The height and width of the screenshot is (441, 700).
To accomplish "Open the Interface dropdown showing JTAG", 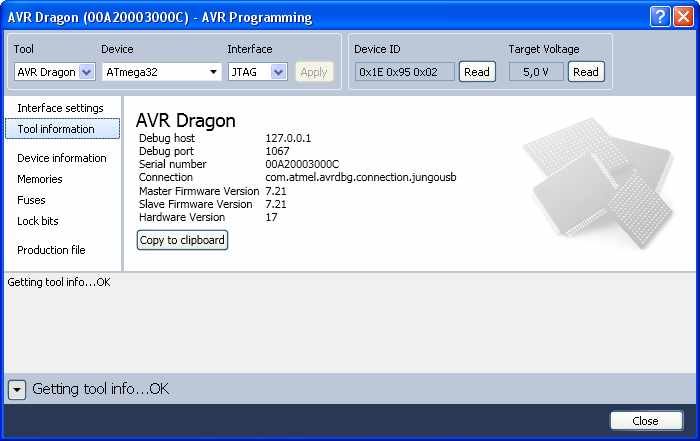I will (257, 72).
